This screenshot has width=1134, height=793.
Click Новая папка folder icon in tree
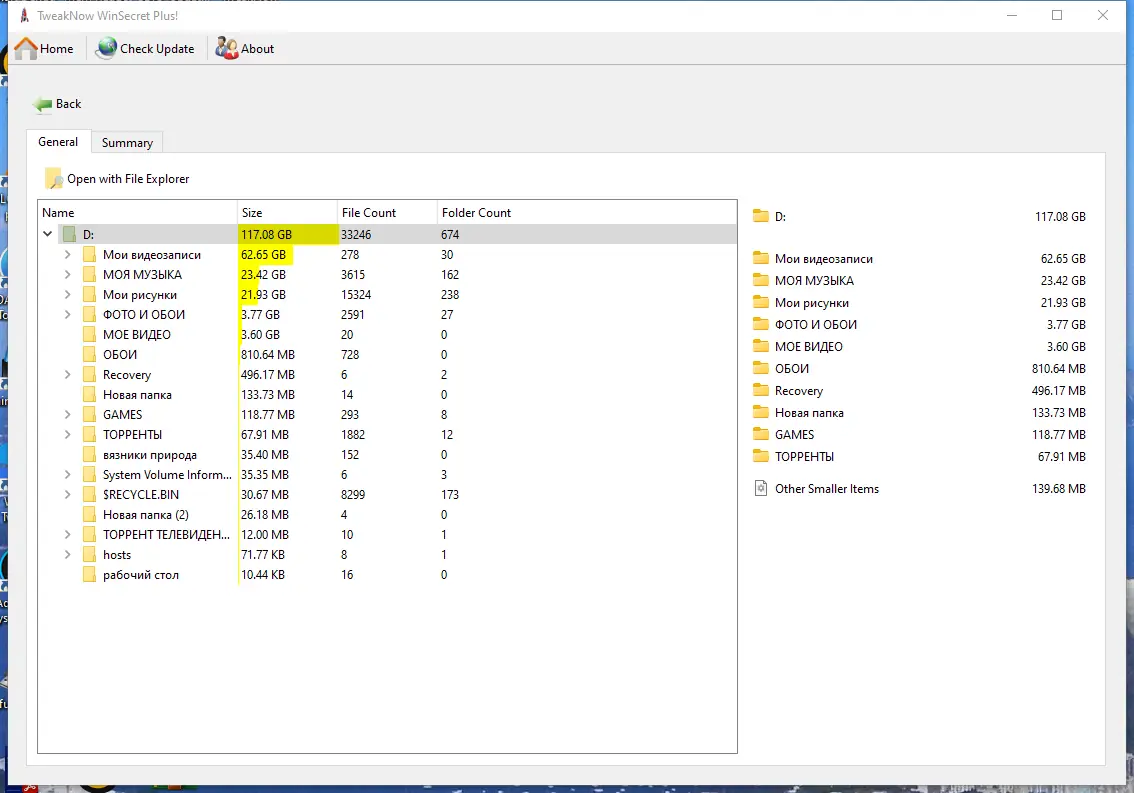[x=89, y=395]
